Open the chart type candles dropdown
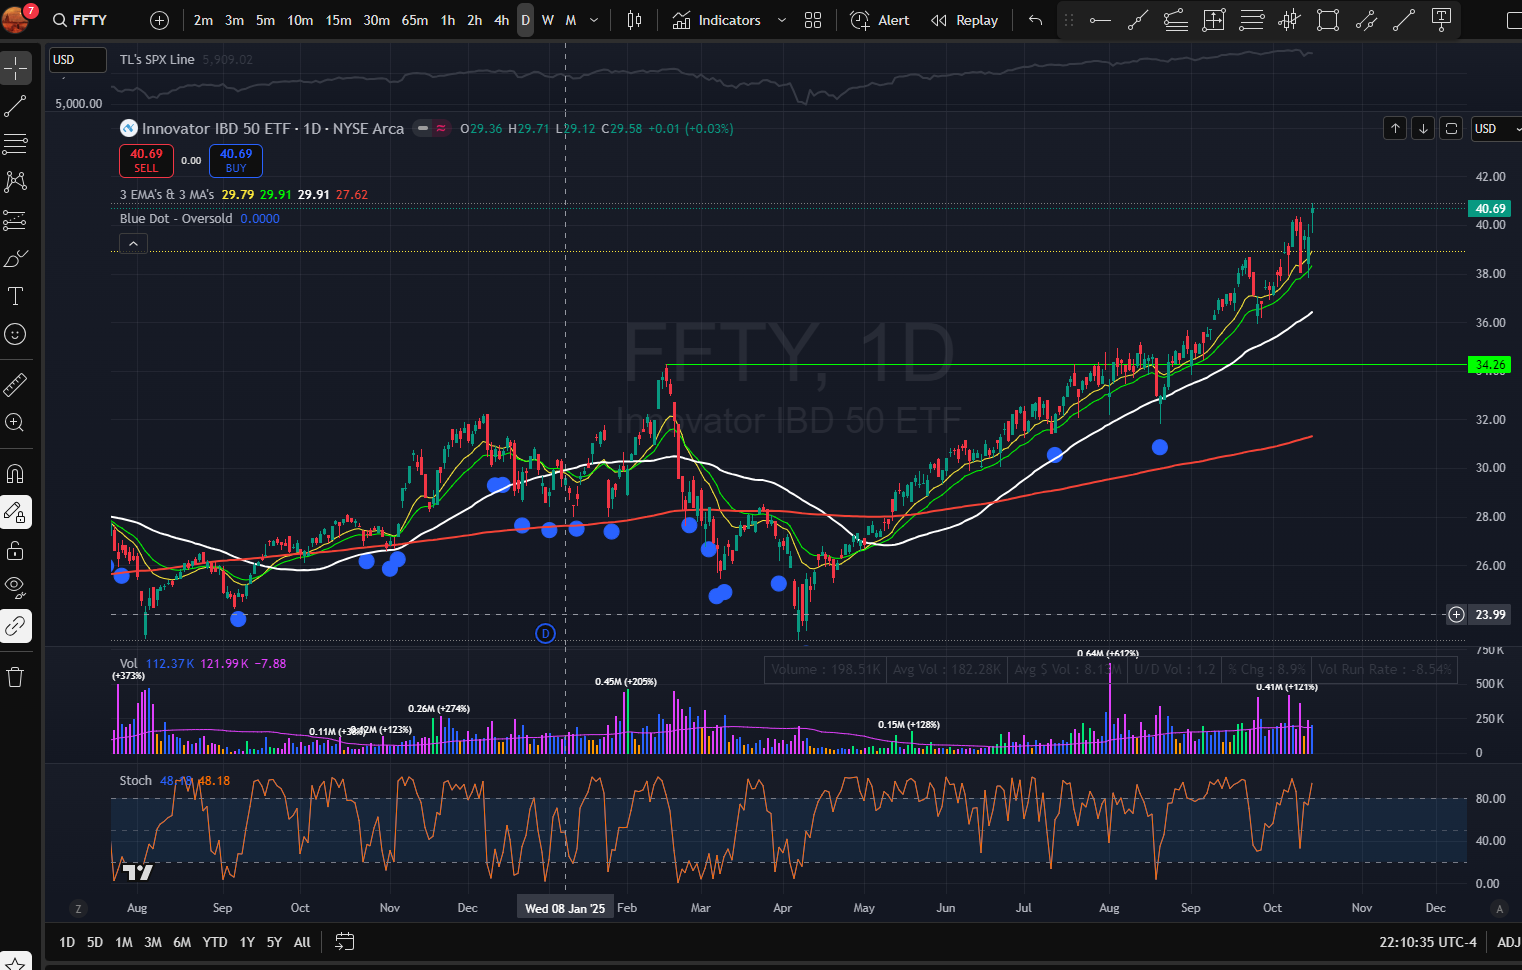Screen dimensions: 1522x970 click(x=634, y=20)
